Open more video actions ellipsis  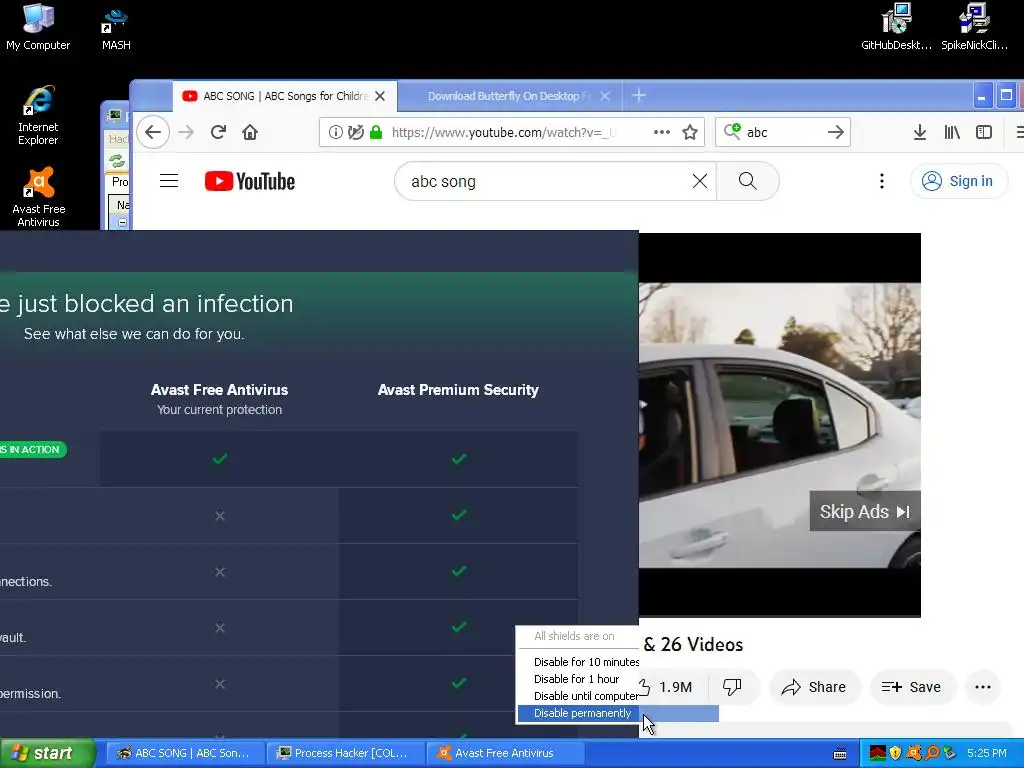983,687
